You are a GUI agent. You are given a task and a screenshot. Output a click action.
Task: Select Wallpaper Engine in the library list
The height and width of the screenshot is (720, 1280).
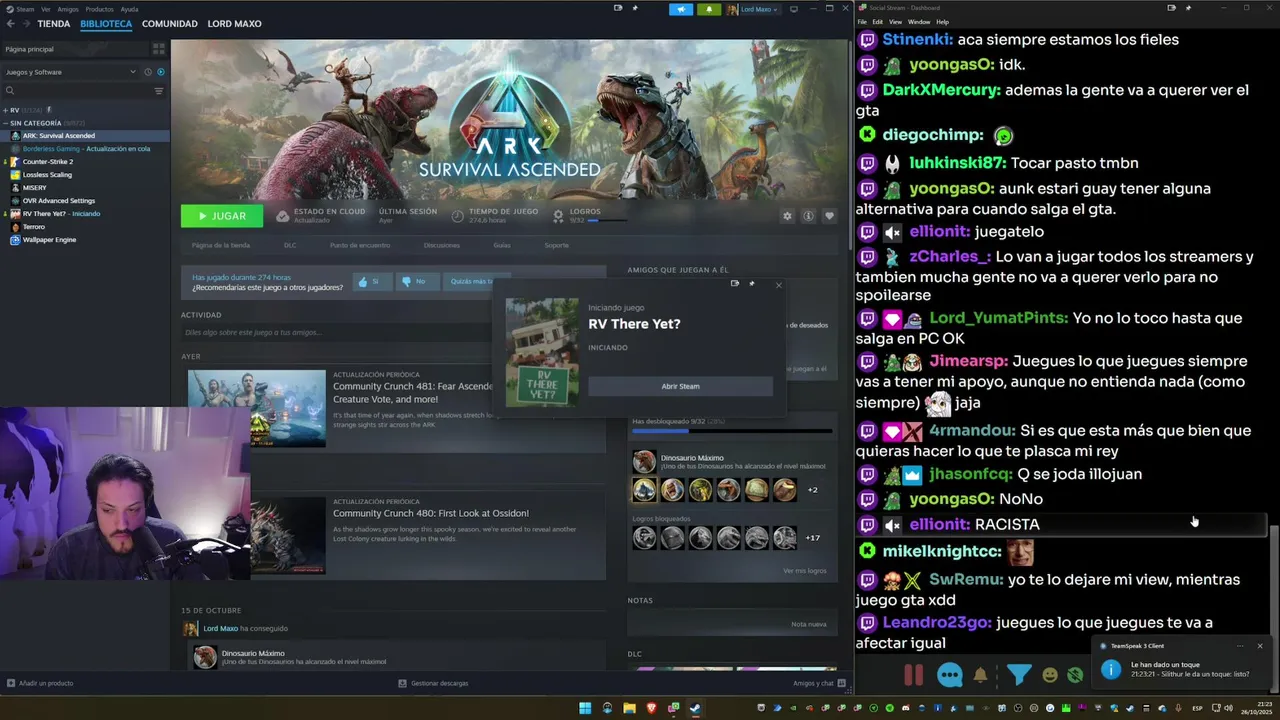49,239
